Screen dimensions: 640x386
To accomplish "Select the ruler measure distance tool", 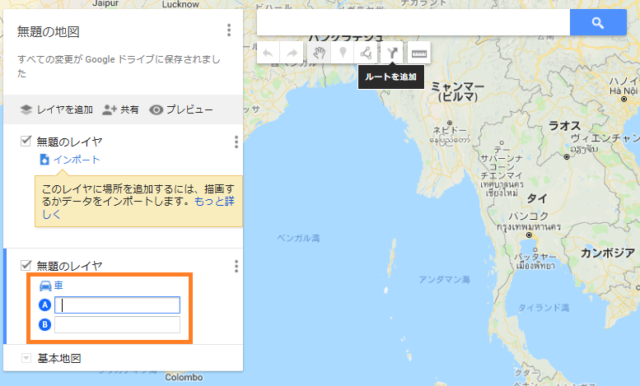I will (419, 53).
